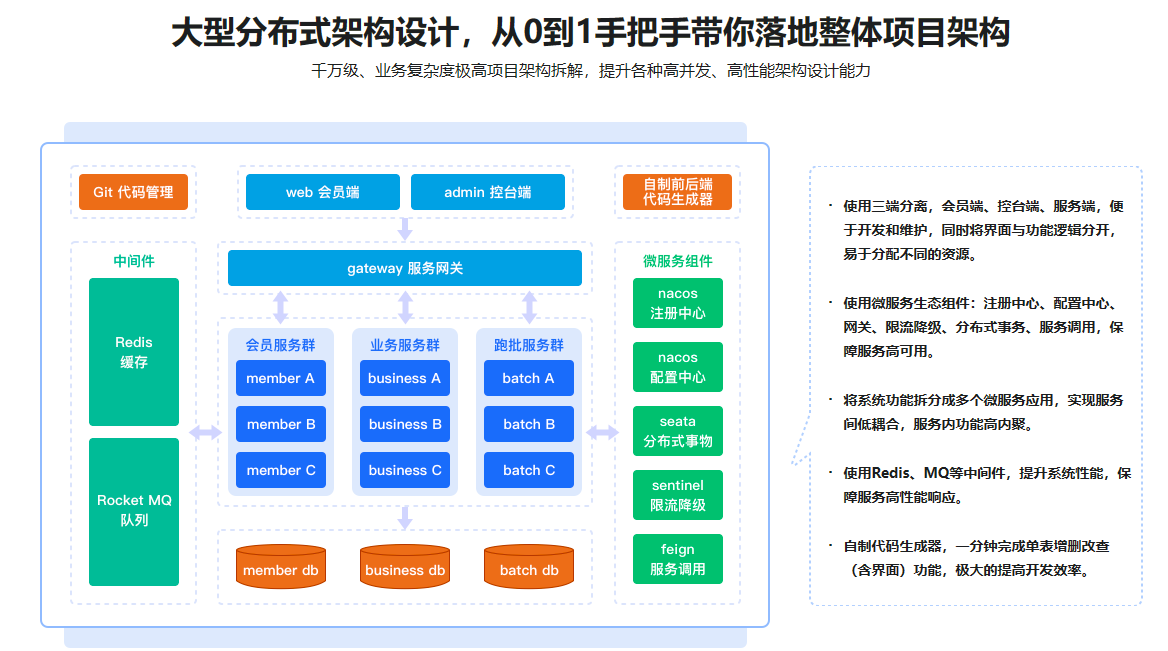Click the down arrow above gateway 服务网关
The image size is (1168, 651).
coord(405,229)
